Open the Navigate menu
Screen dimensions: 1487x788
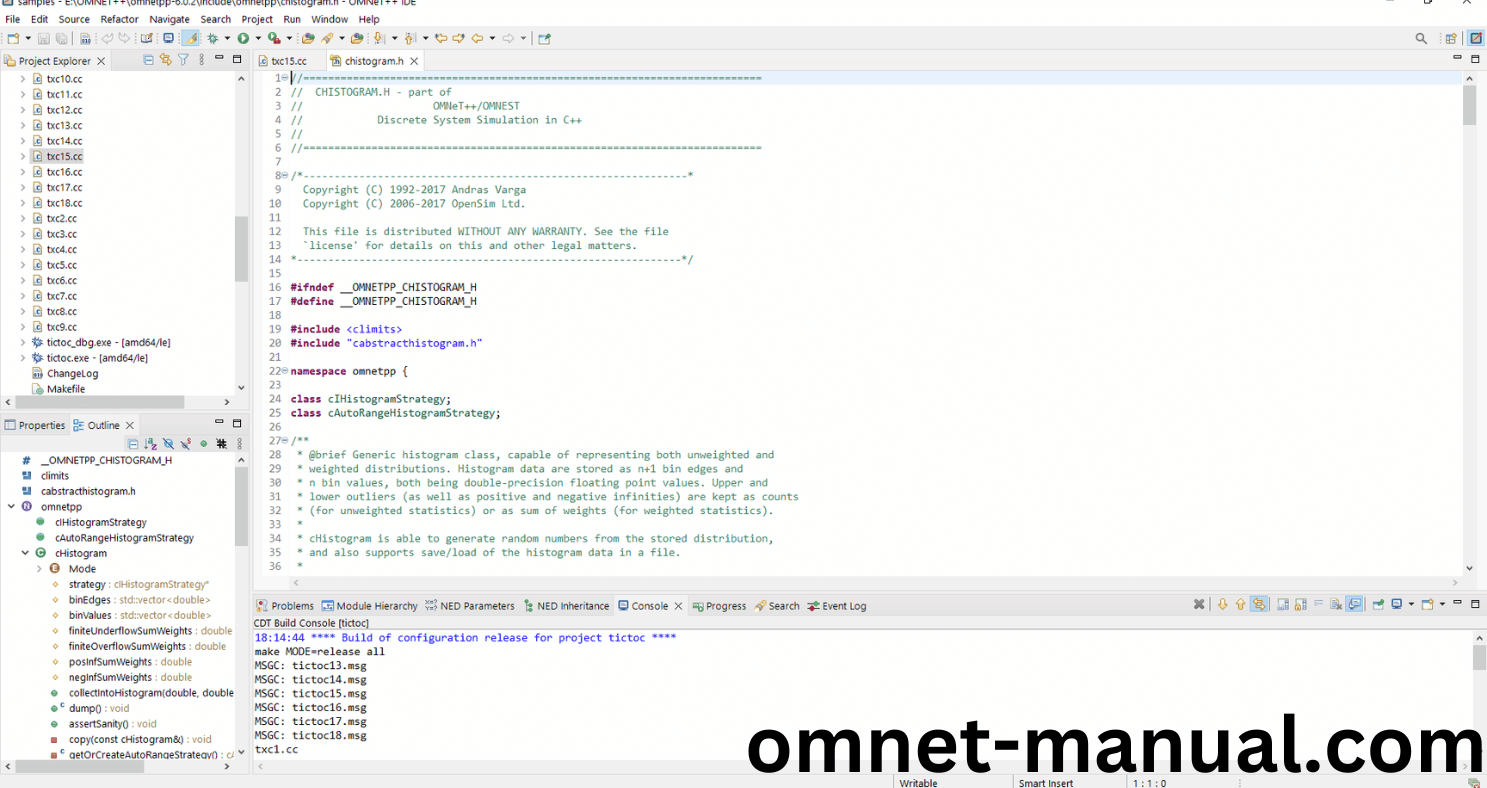coord(169,19)
